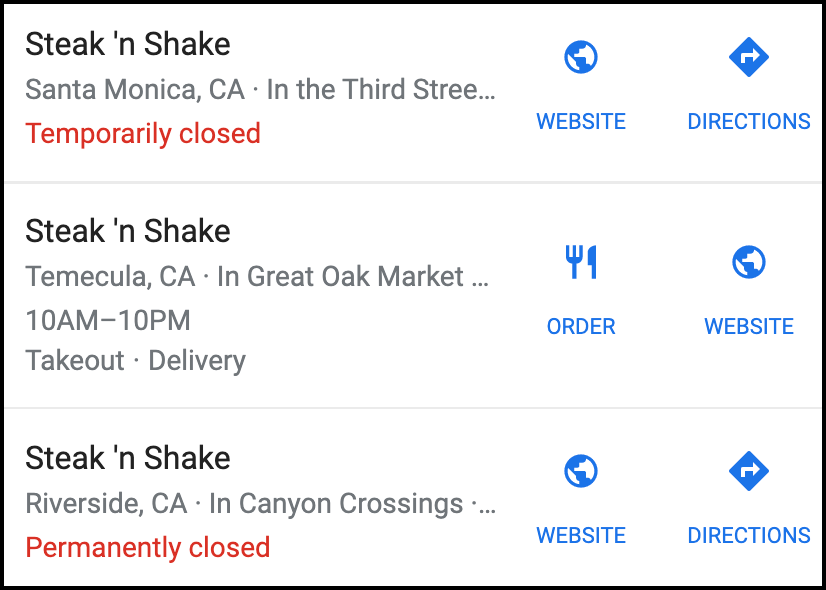Select ORDER for the Temecula Steak 'n Shake
This screenshot has width=826, height=590.
pyautogui.click(x=581, y=326)
